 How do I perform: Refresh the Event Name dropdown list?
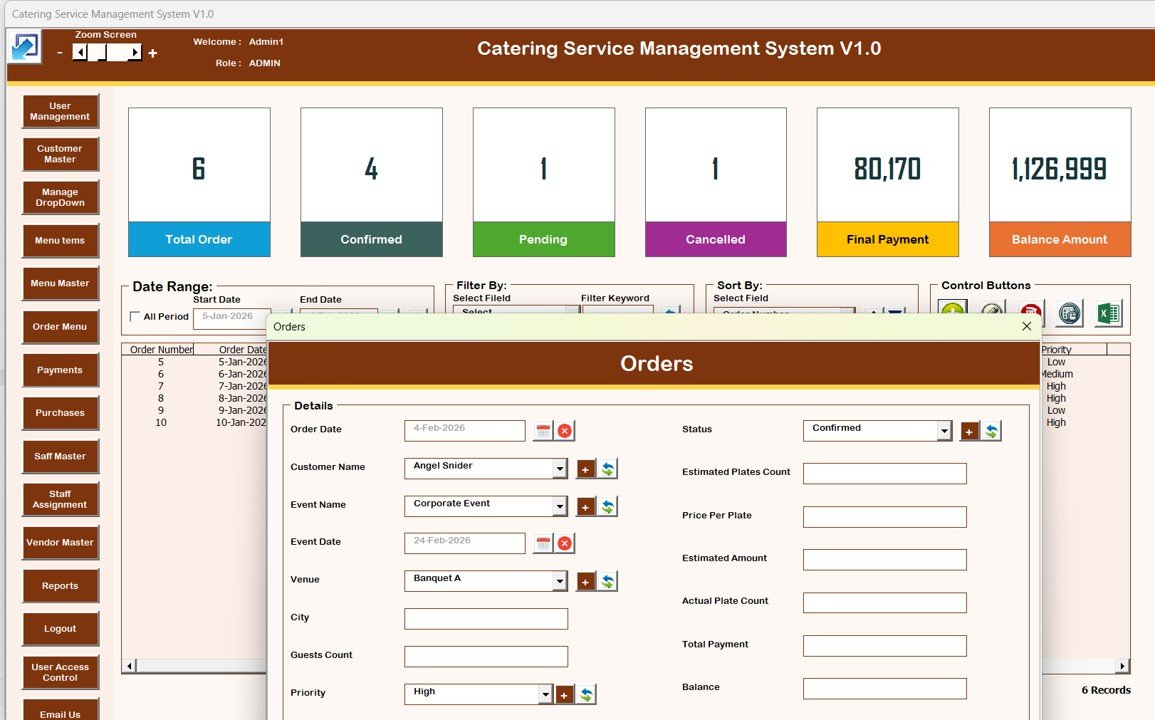coord(607,506)
